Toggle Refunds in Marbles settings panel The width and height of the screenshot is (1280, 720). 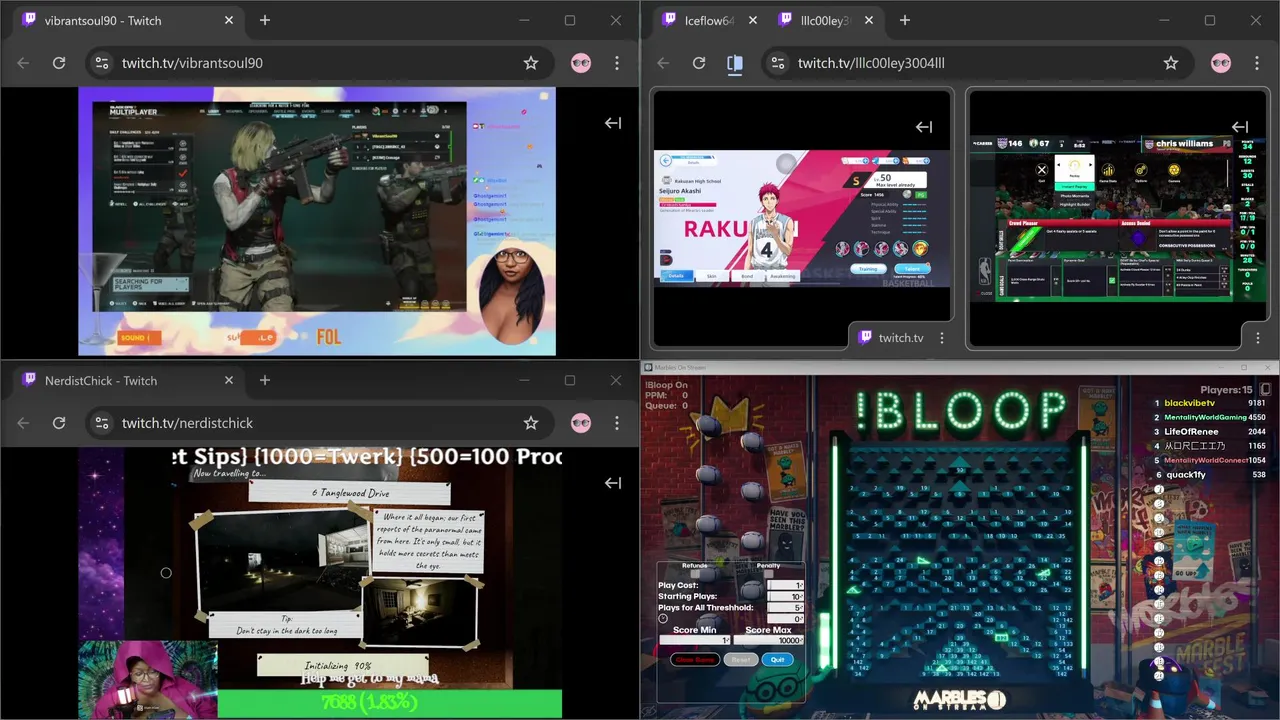(694, 573)
